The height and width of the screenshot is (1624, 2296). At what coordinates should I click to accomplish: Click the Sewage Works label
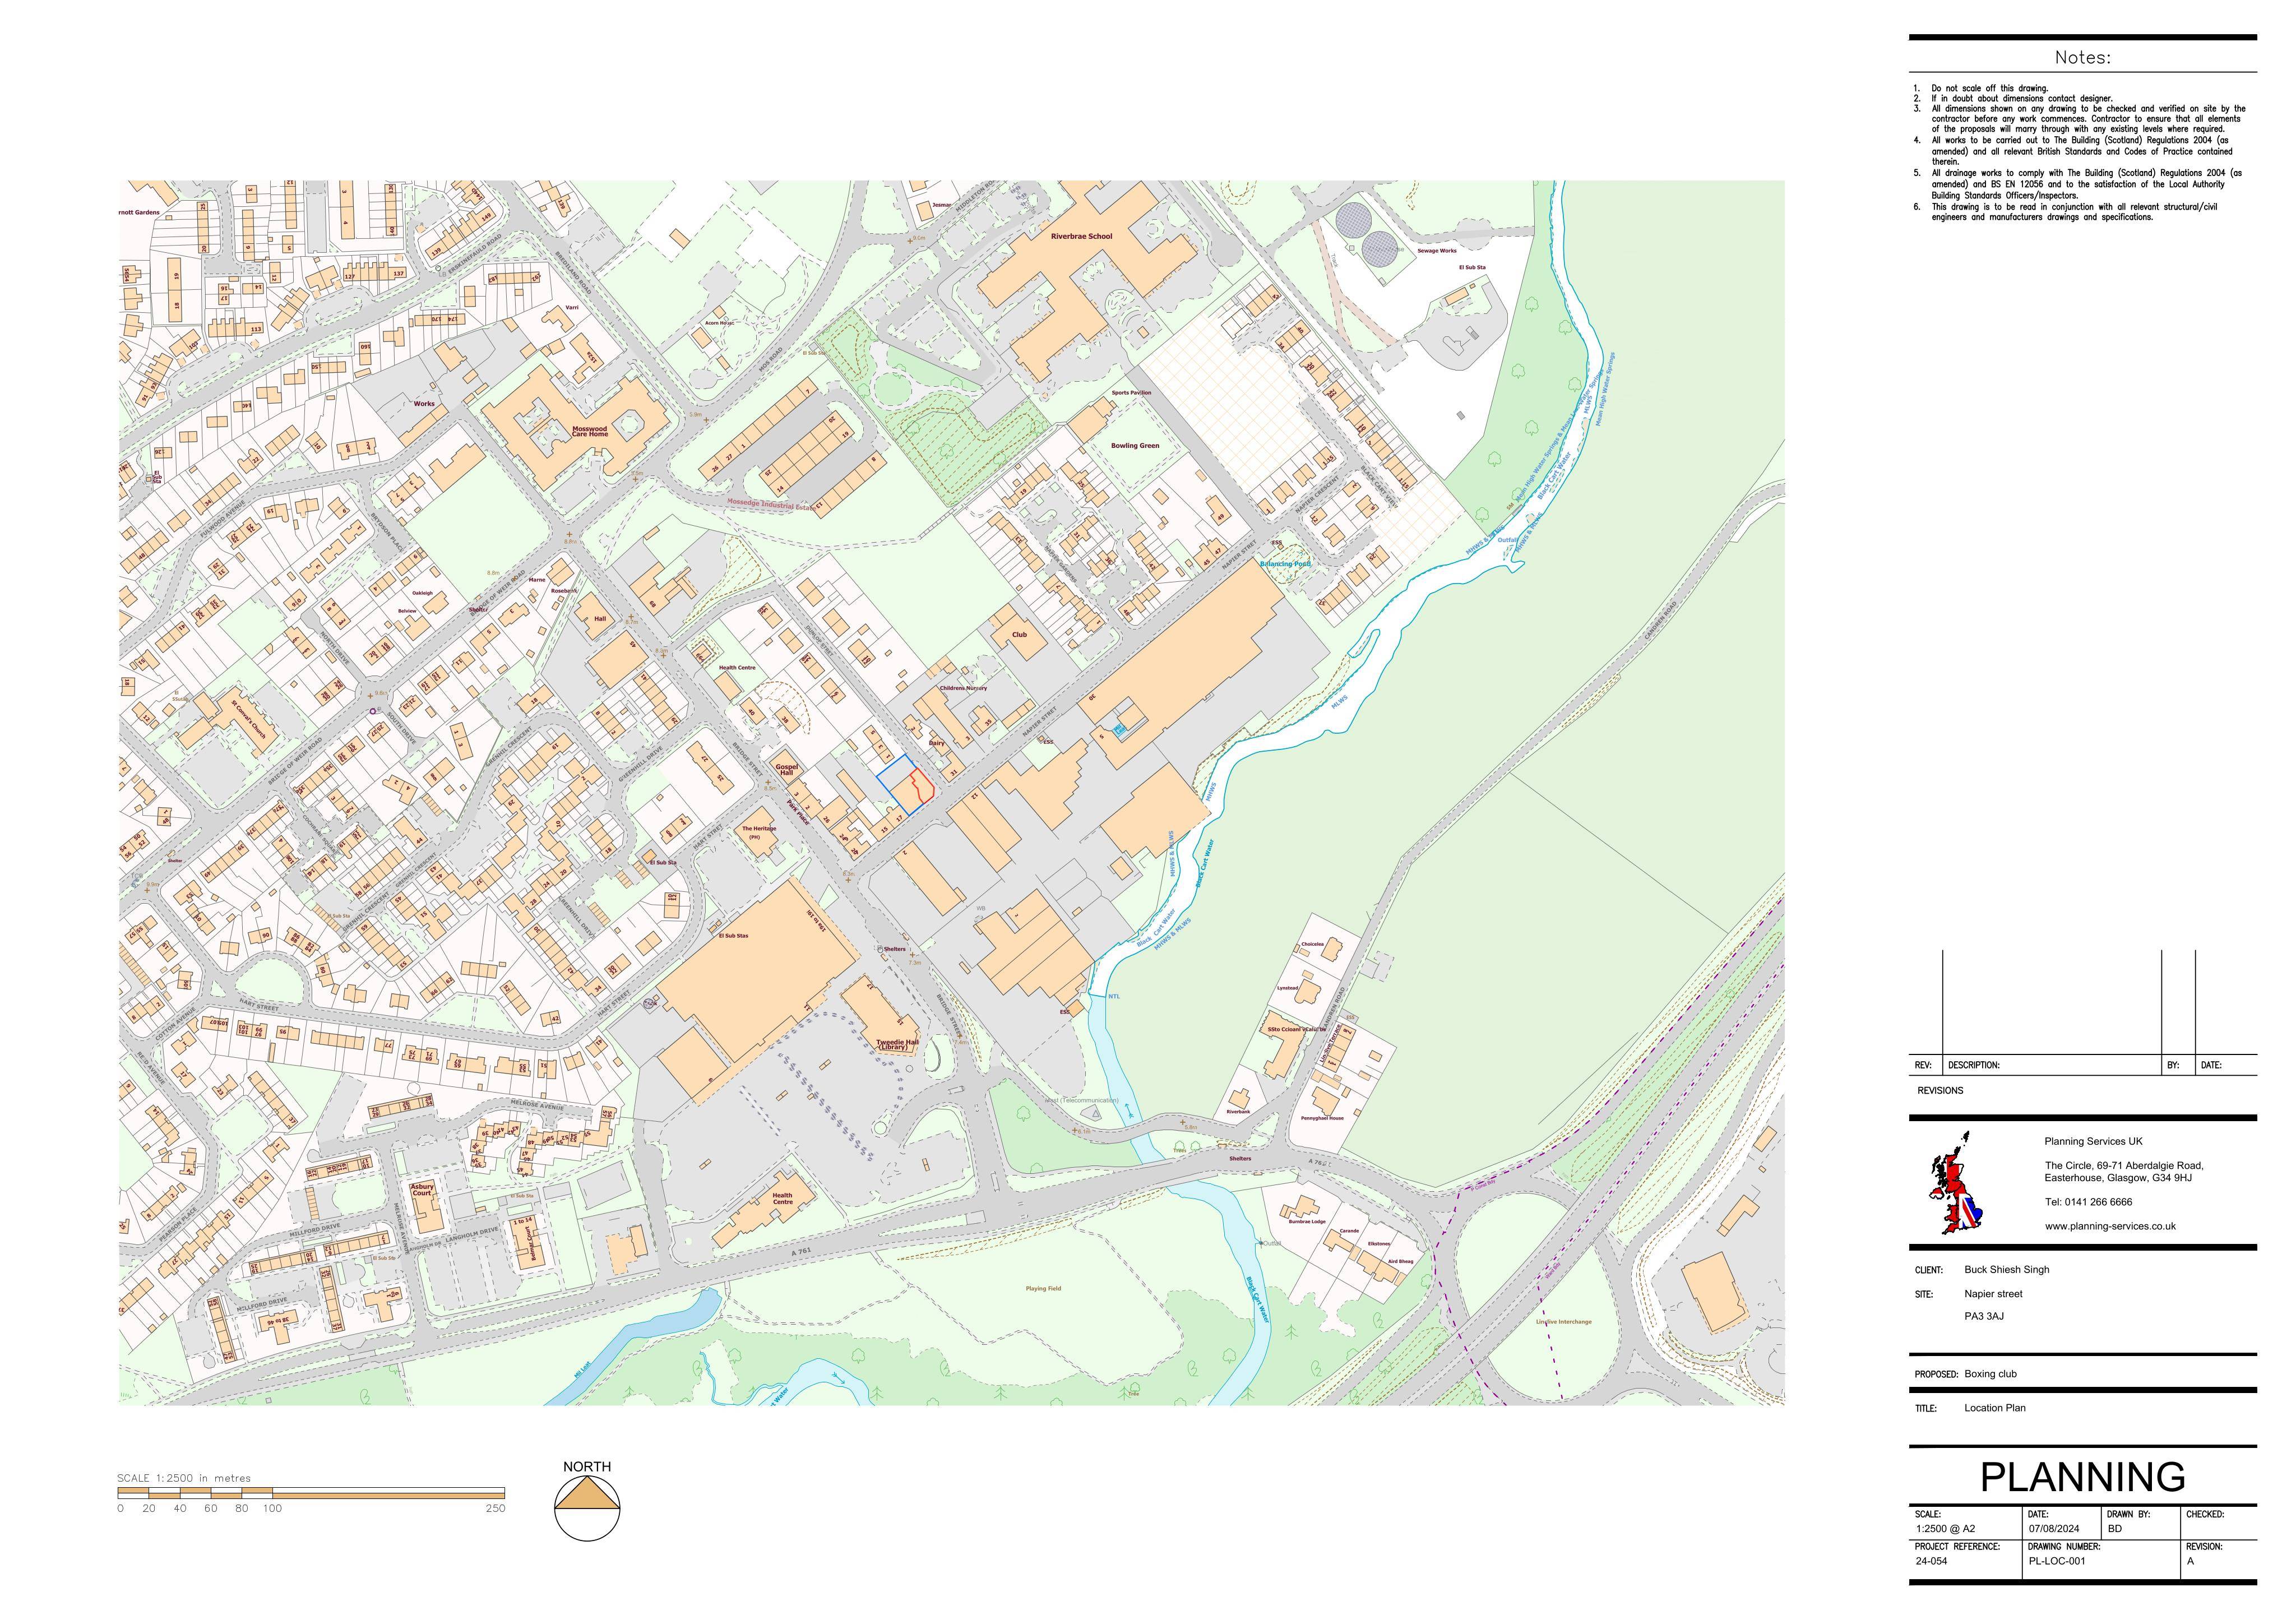tap(1437, 251)
